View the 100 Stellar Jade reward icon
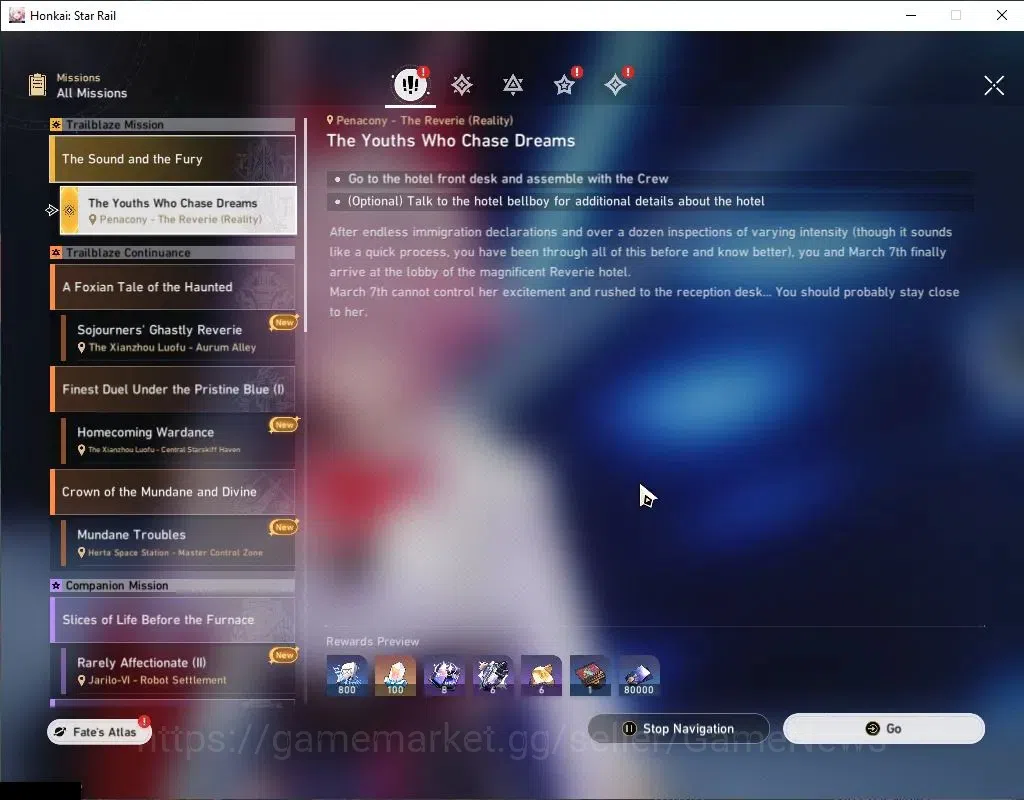Image resolution: width=1024 pixels, height=800 pixels. 395,676
